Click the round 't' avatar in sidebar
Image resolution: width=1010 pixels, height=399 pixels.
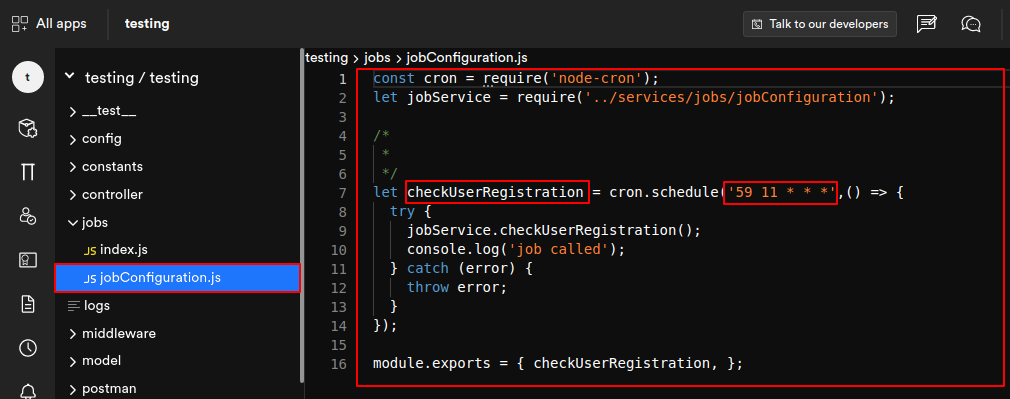27,77
